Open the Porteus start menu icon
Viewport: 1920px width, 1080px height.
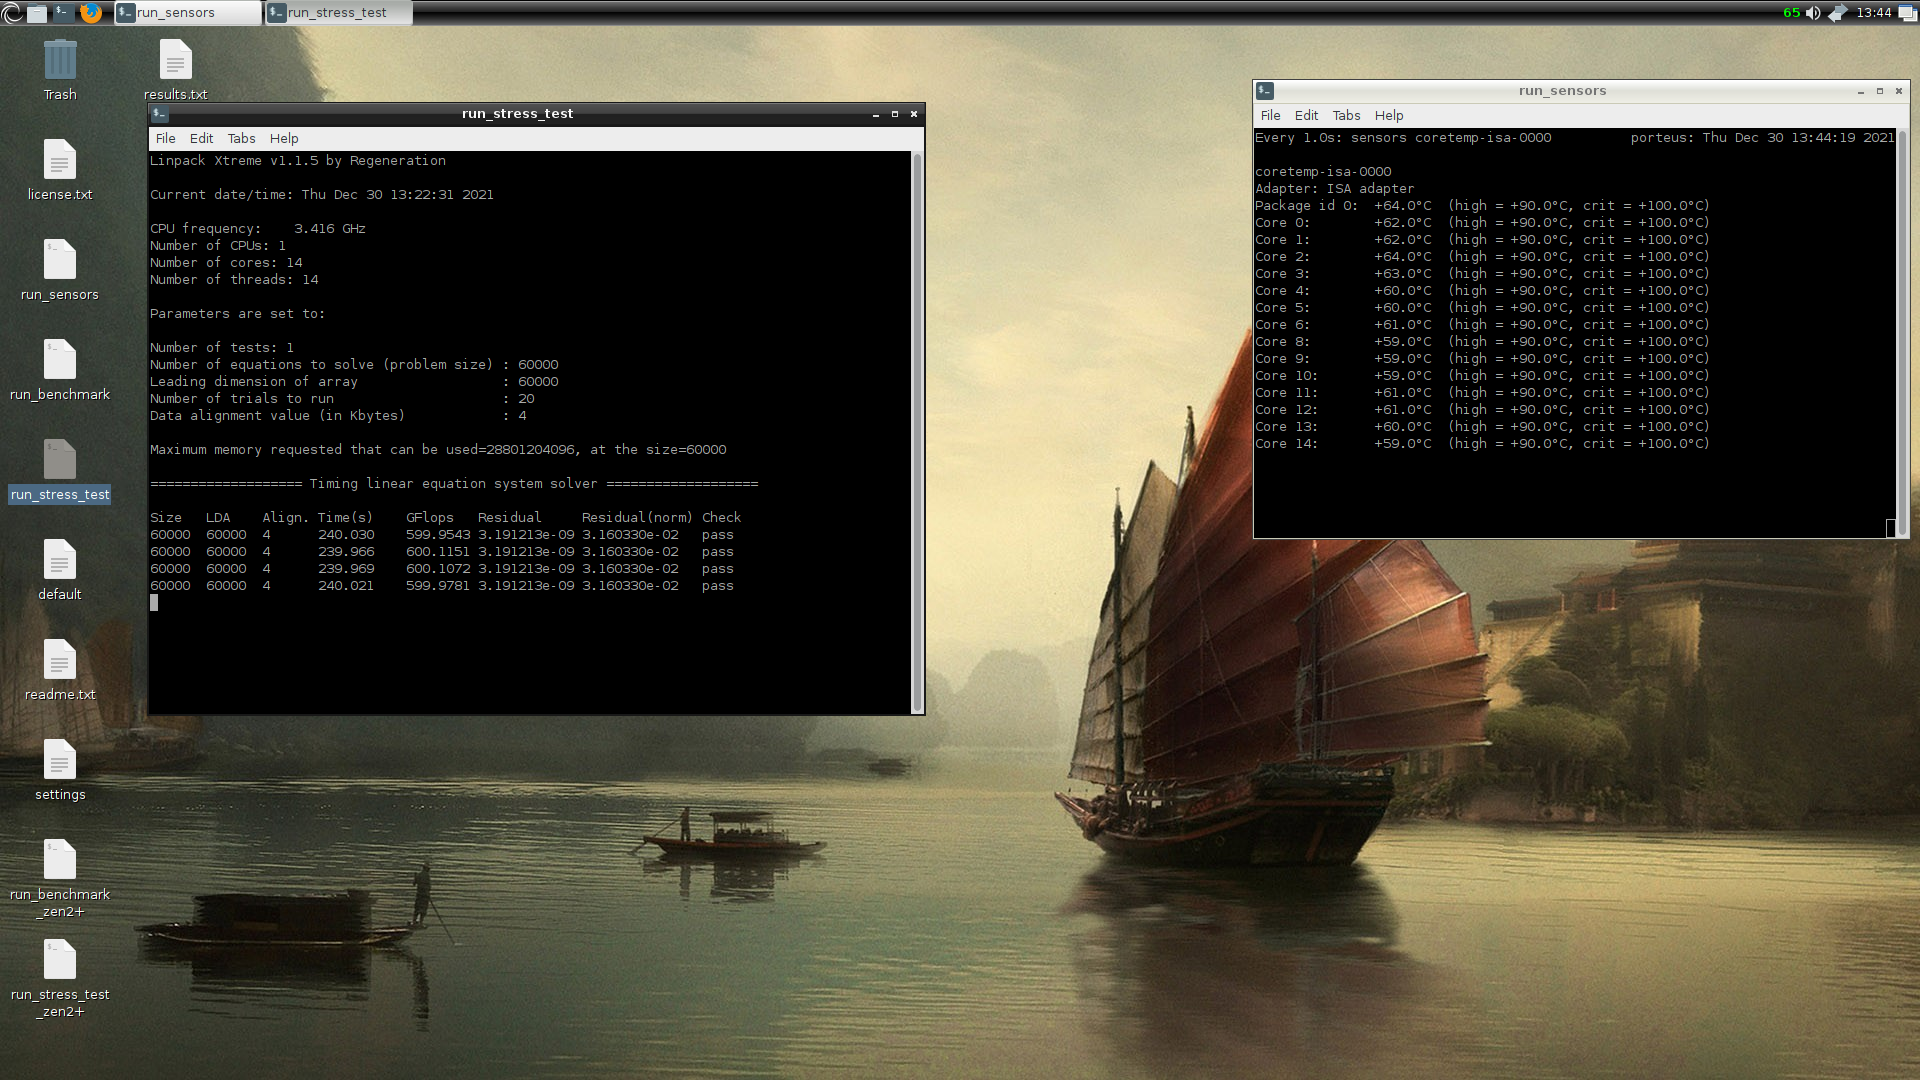(x=12, y=13)
